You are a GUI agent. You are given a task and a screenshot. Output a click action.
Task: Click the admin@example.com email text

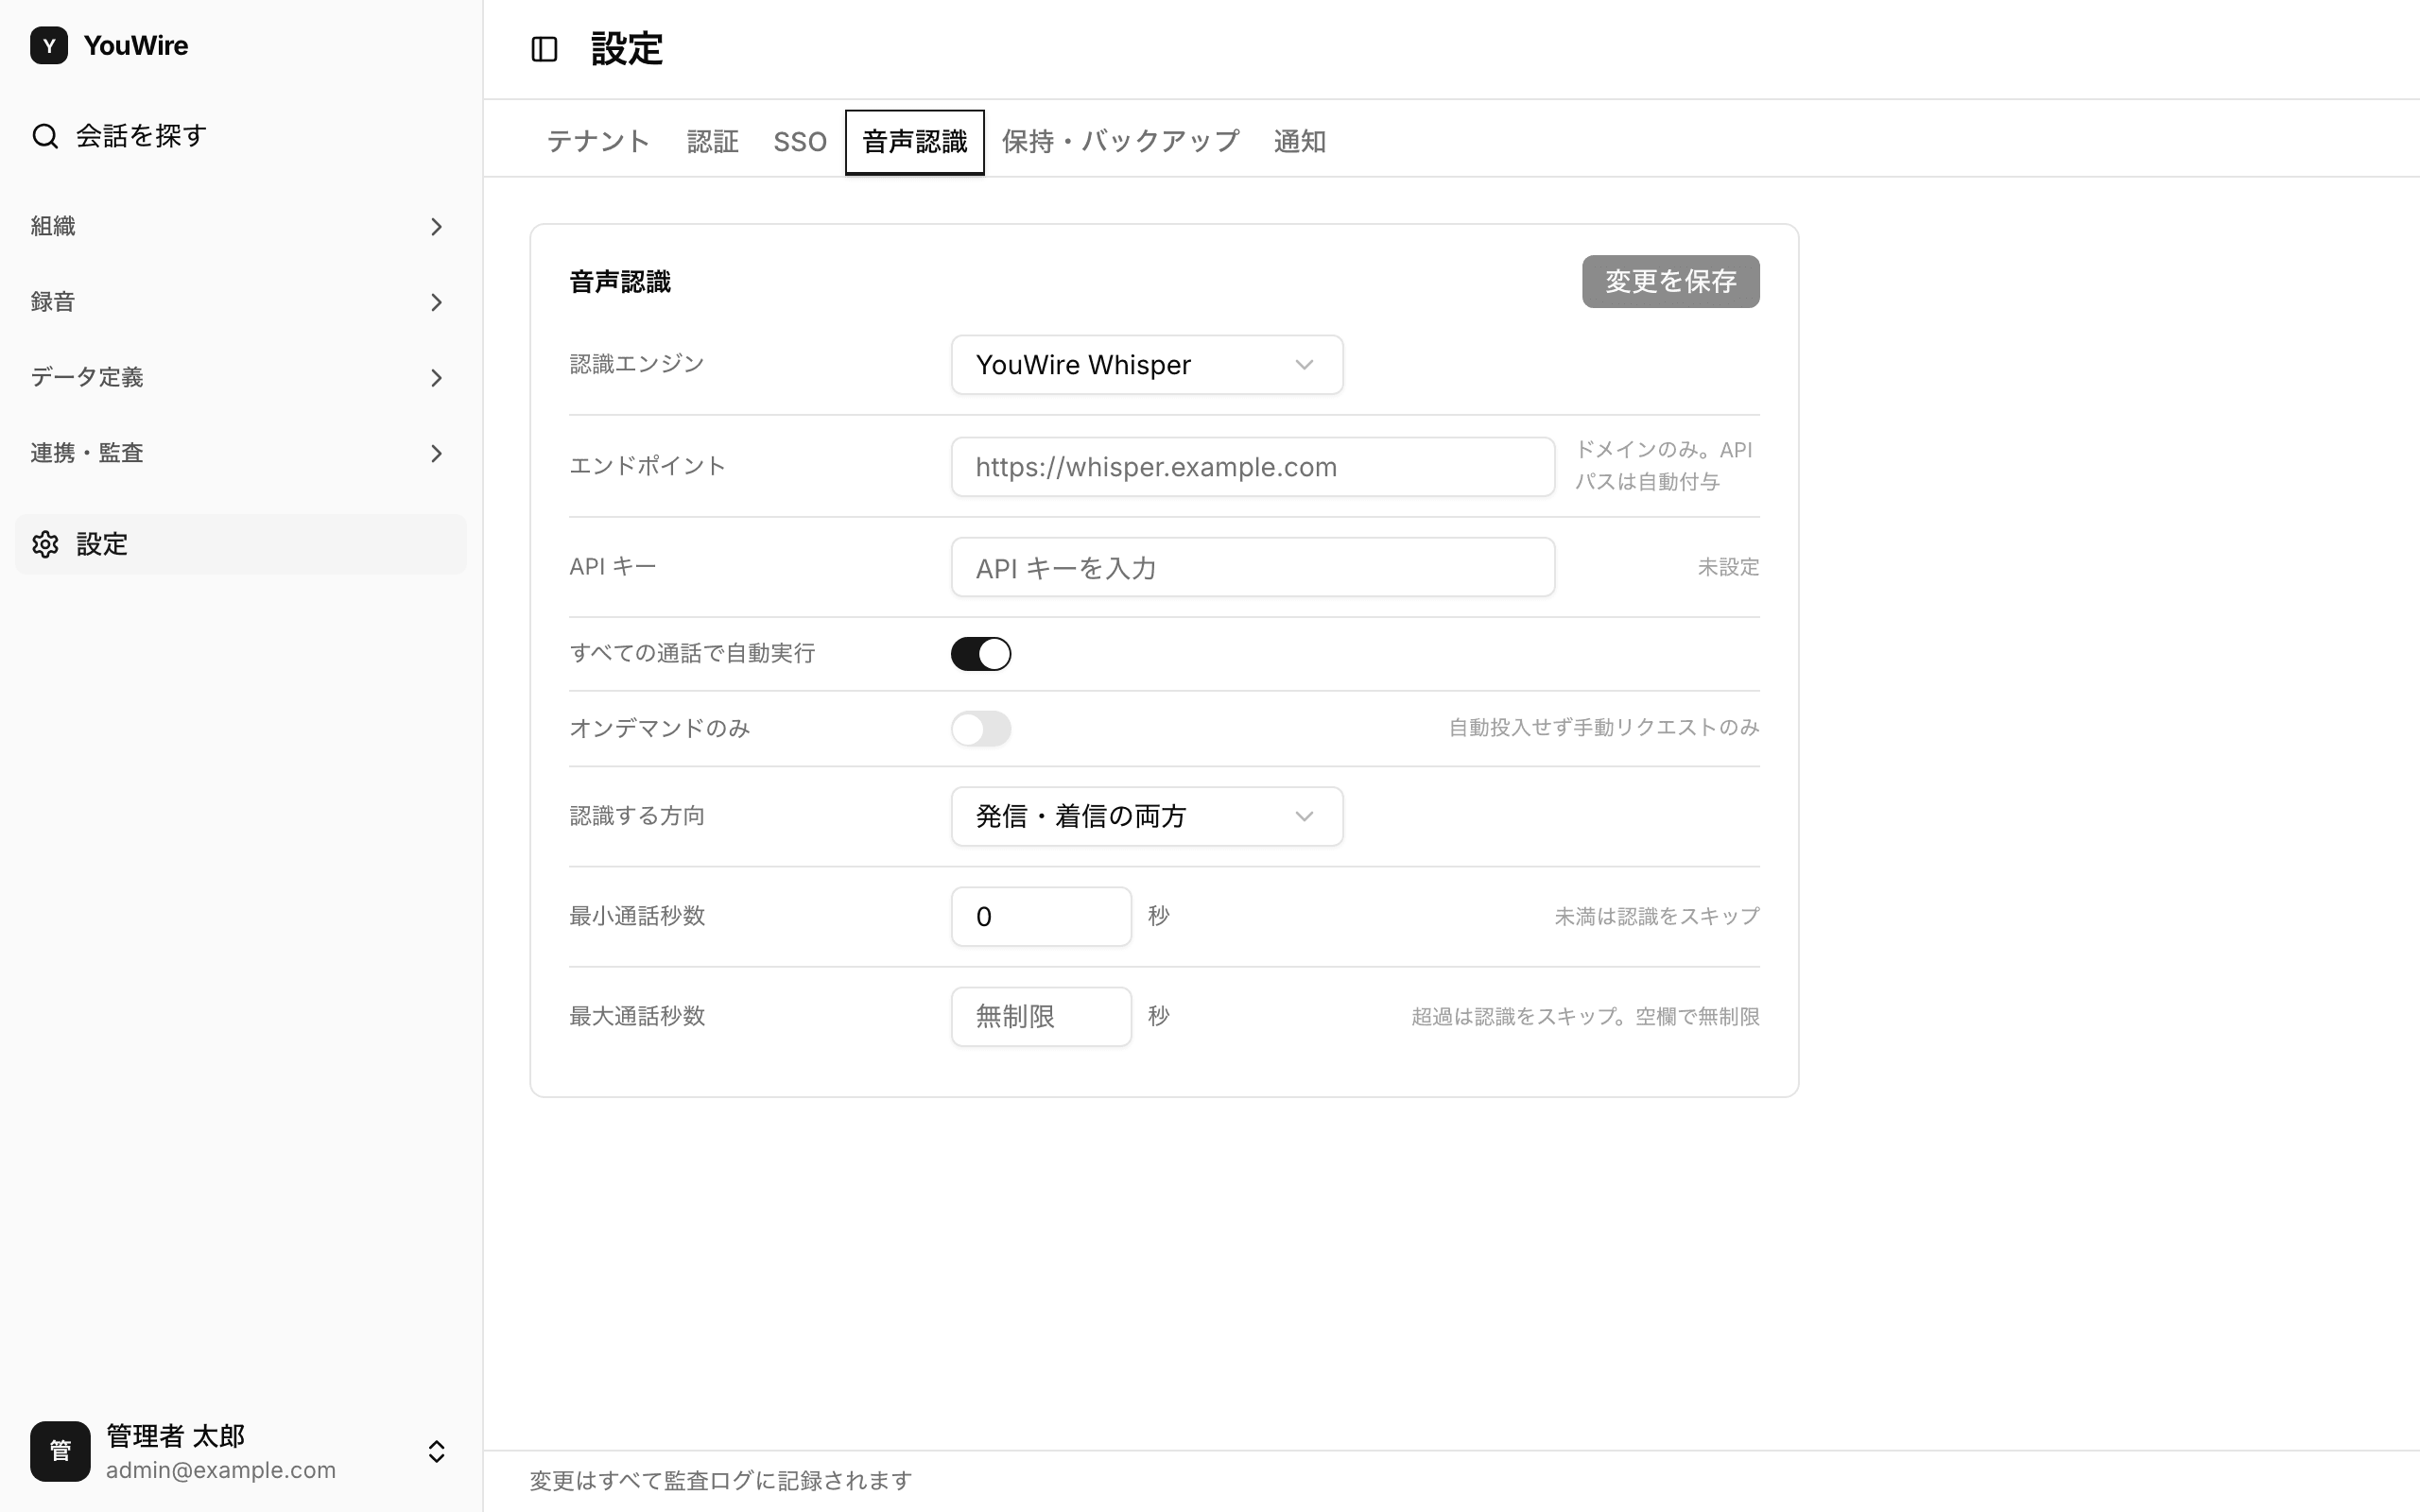click(x=221, y=1470)
